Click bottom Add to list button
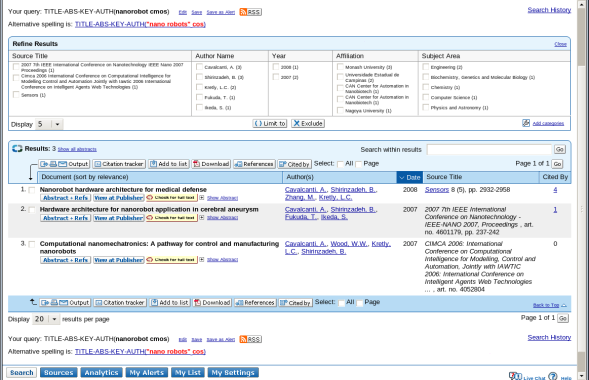This screenshot has width=589, height=380. tap(170, 303)
